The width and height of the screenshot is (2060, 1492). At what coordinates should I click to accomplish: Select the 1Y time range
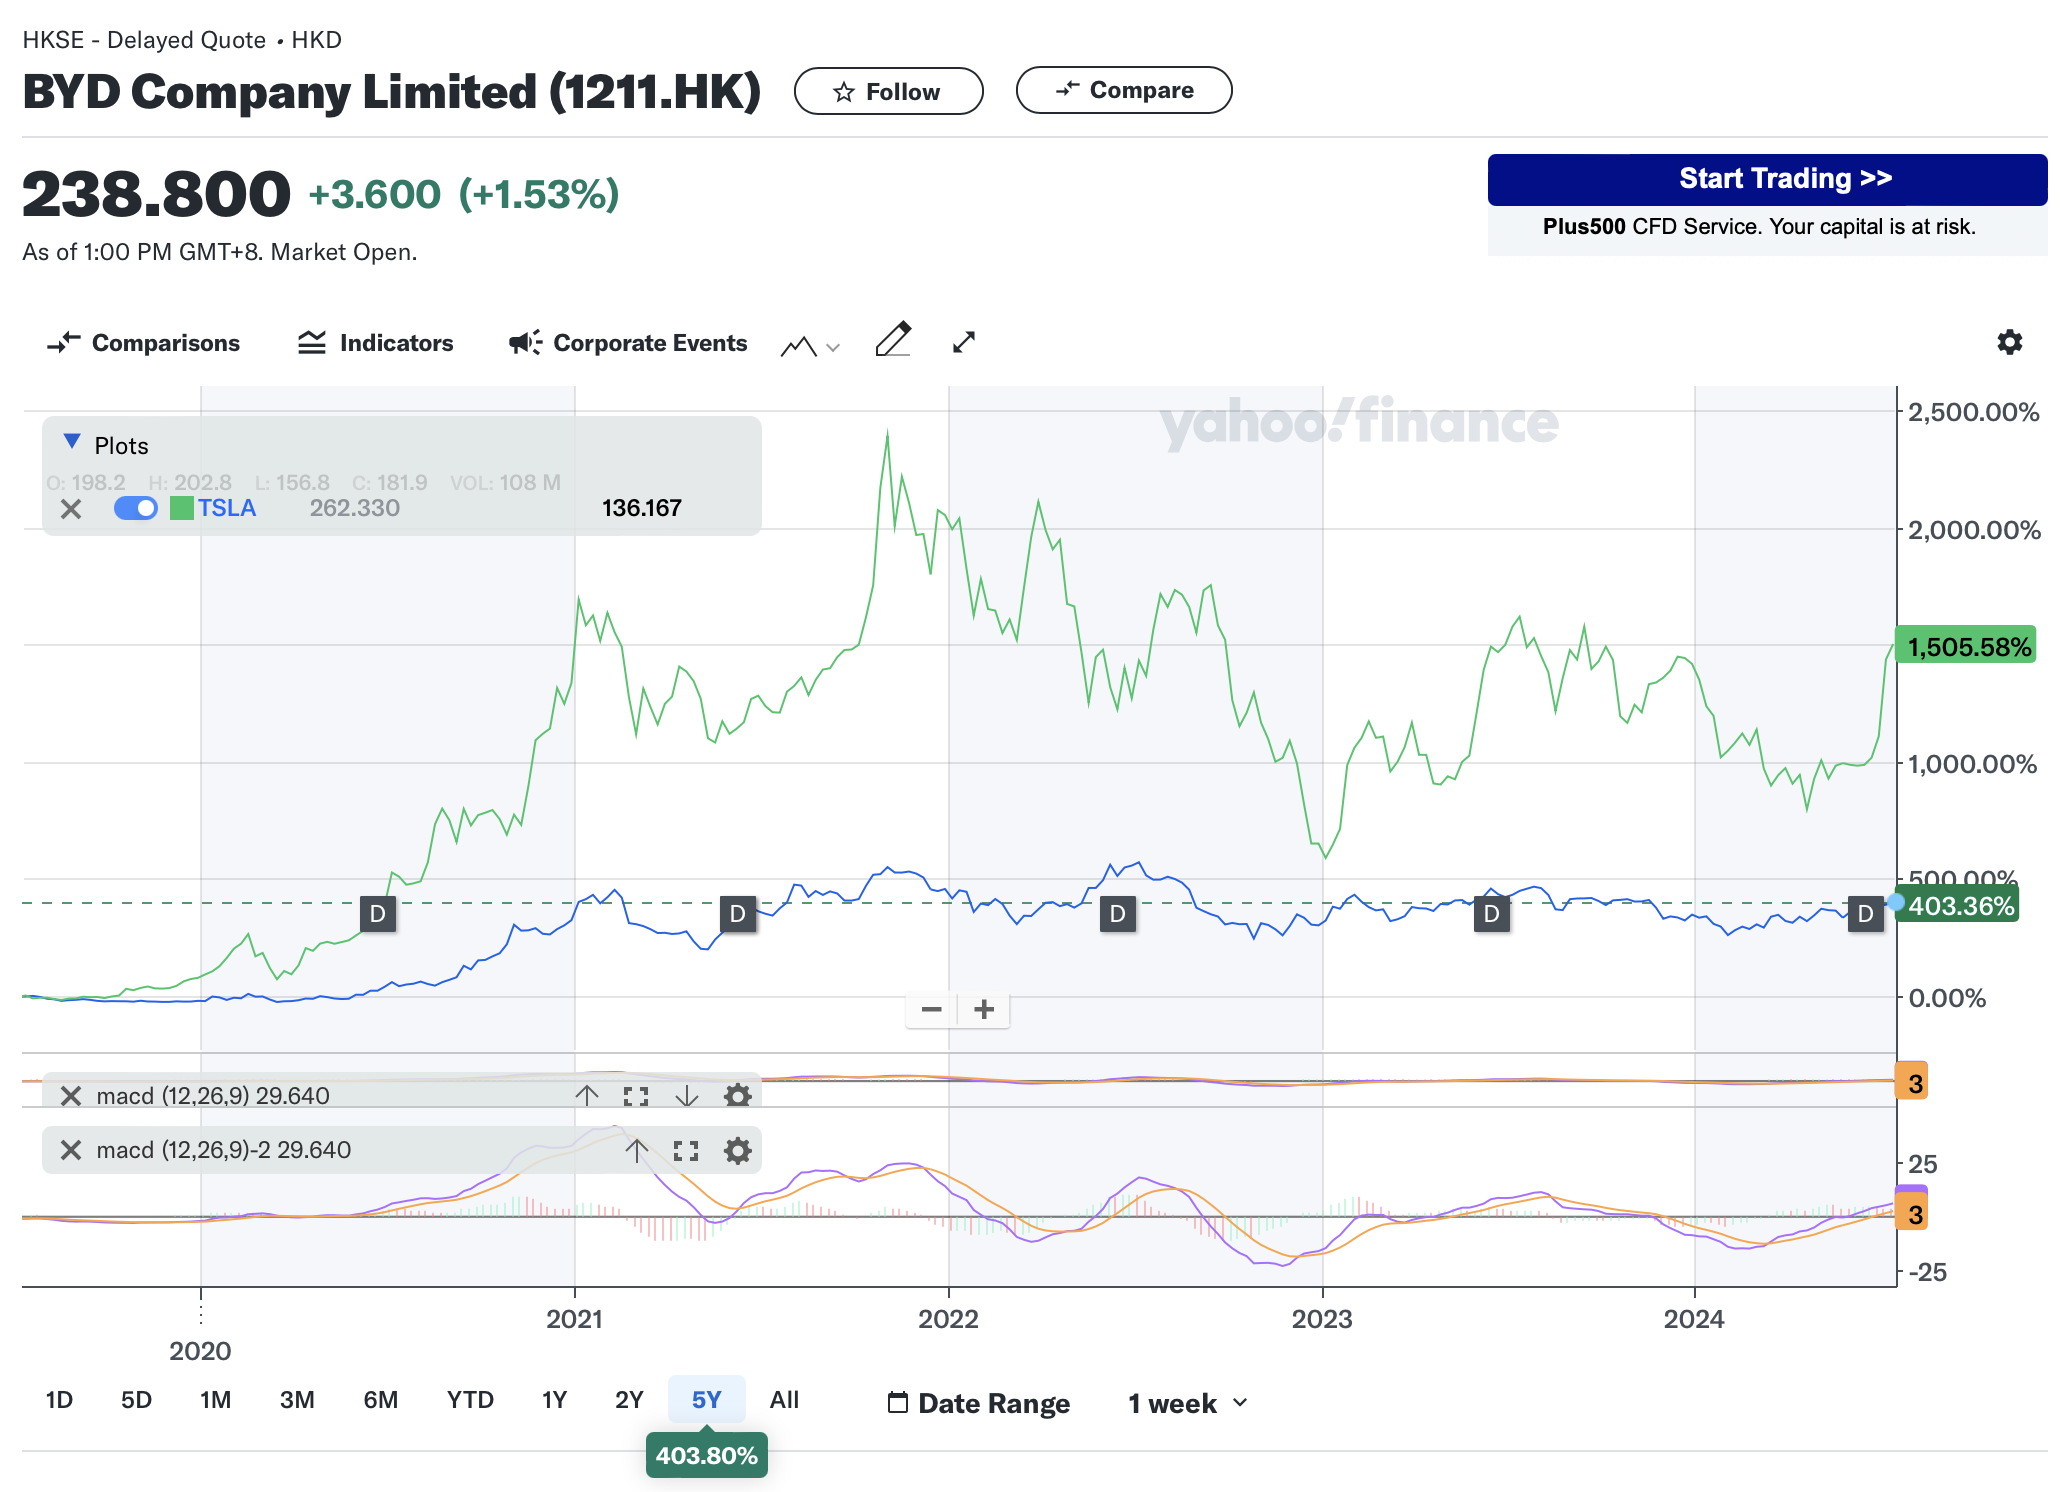tap(554, 1400)
